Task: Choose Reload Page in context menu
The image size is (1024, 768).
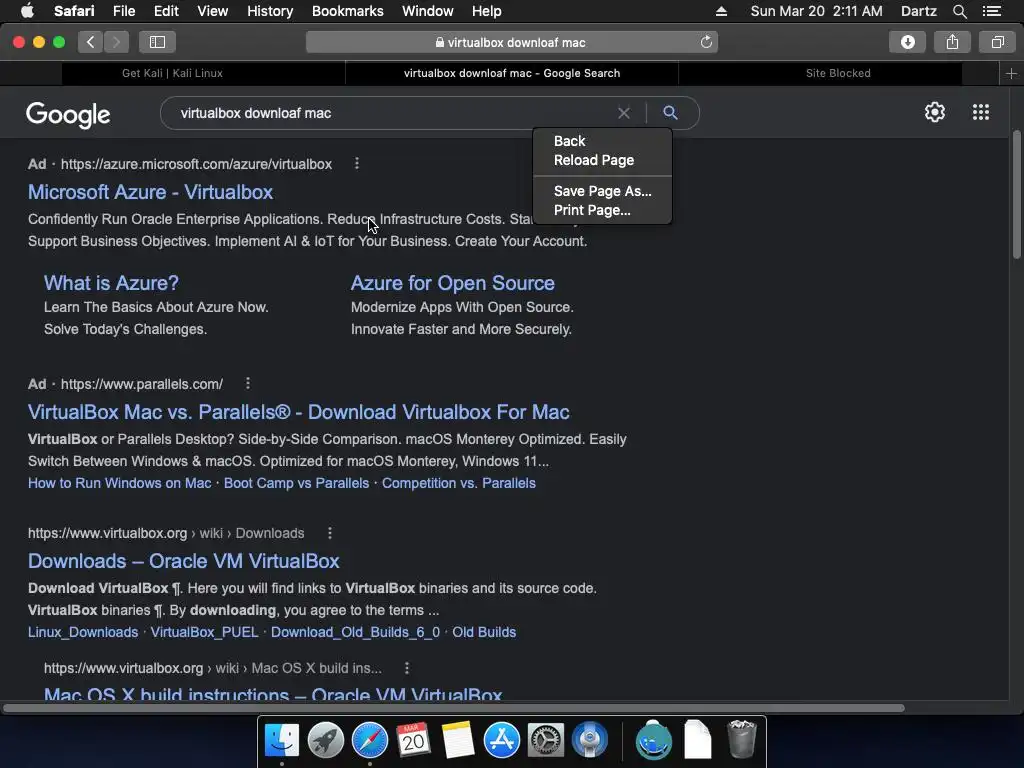Action: [602, 160]
